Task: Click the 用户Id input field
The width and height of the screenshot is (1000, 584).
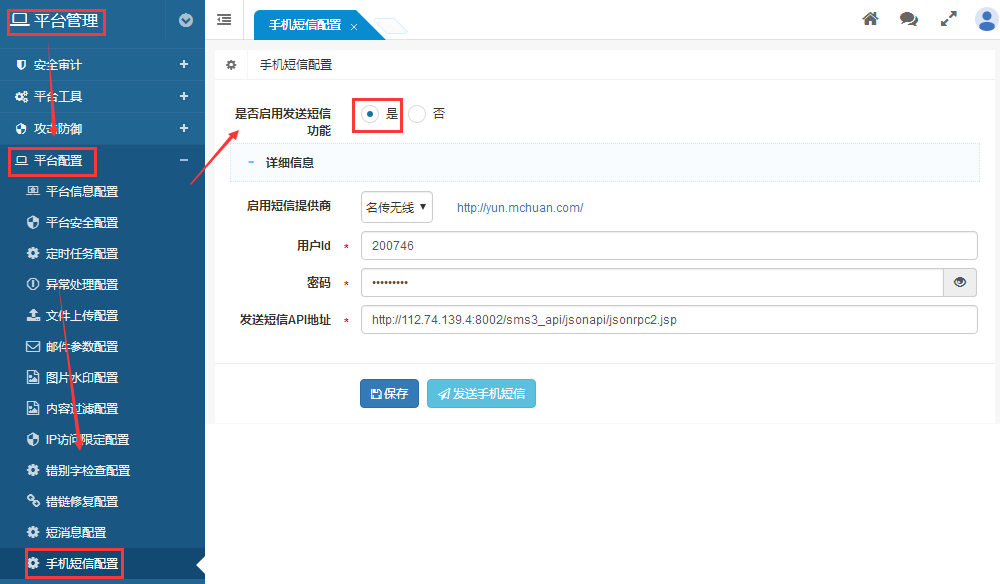Action: tap(668, 245)
